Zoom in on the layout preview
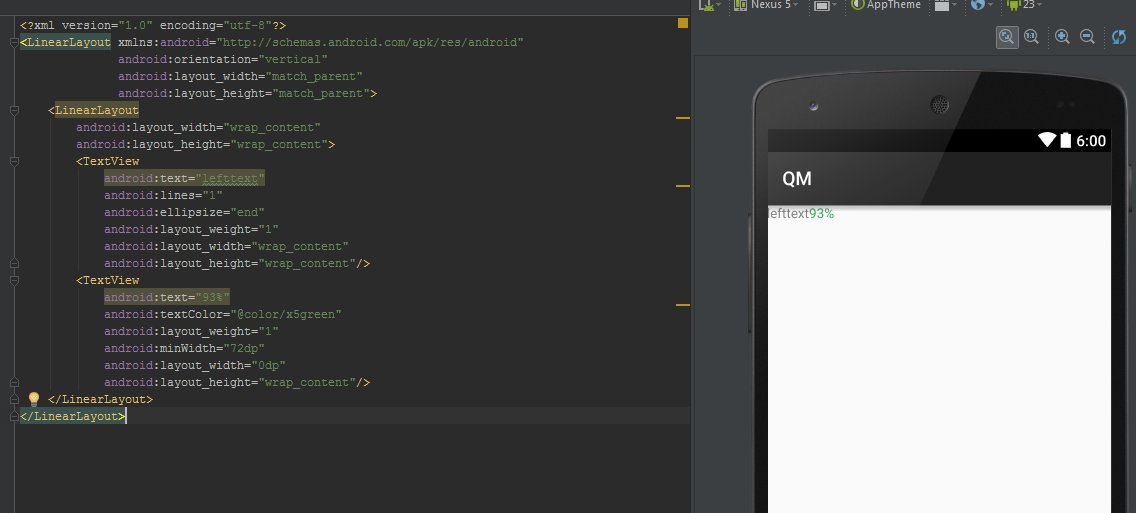The image size is (1136, 513). click(1062, 37)
